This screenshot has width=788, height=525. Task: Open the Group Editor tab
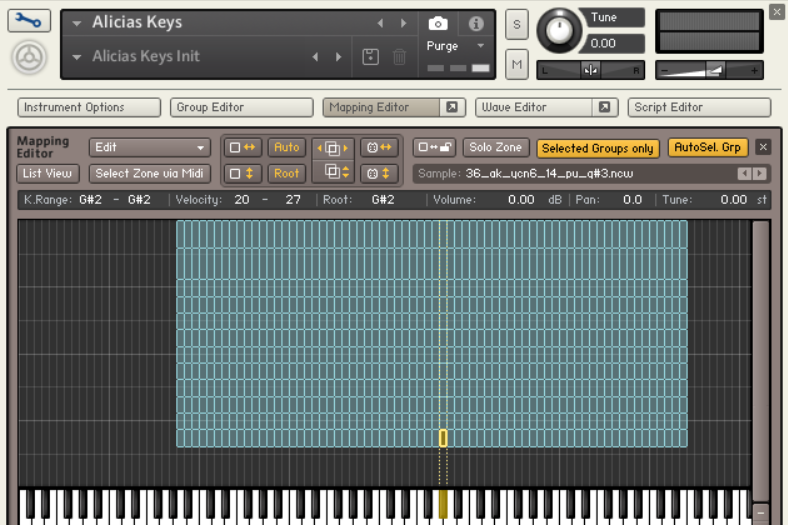pos(242,107)
